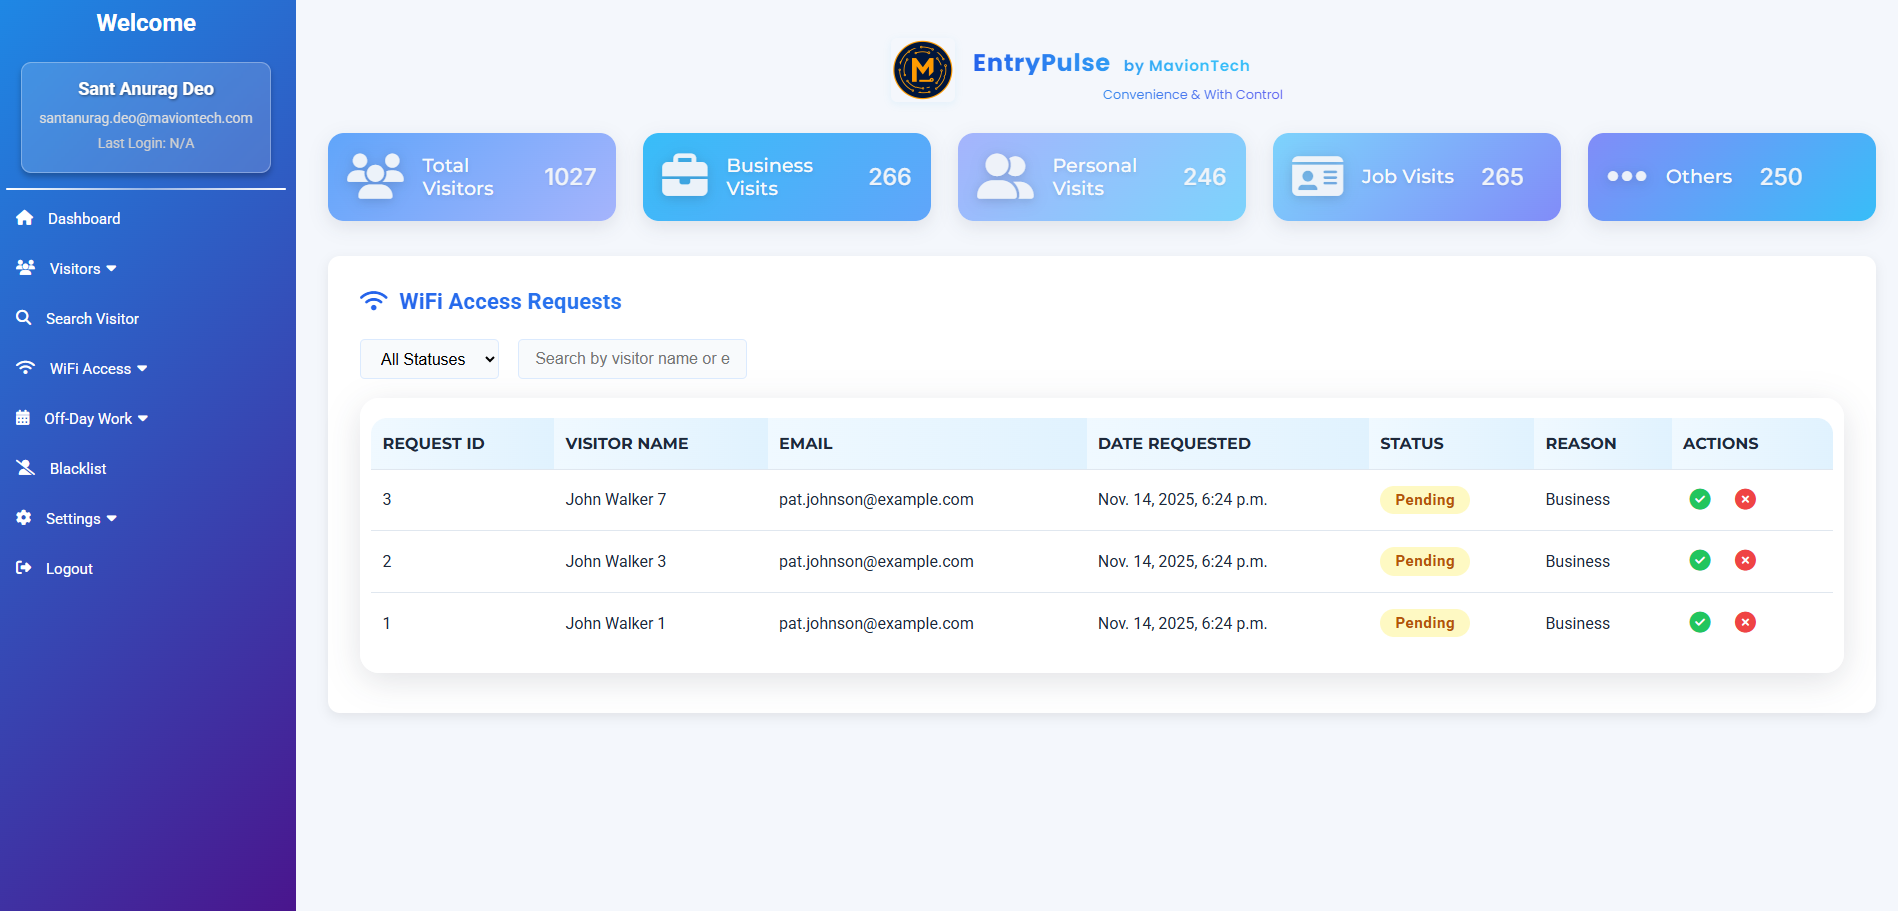Open the All Statuses filter dropdown
Image resolution: width=1898 pixels, height=911 pixels.
click(x=429, y=359)
